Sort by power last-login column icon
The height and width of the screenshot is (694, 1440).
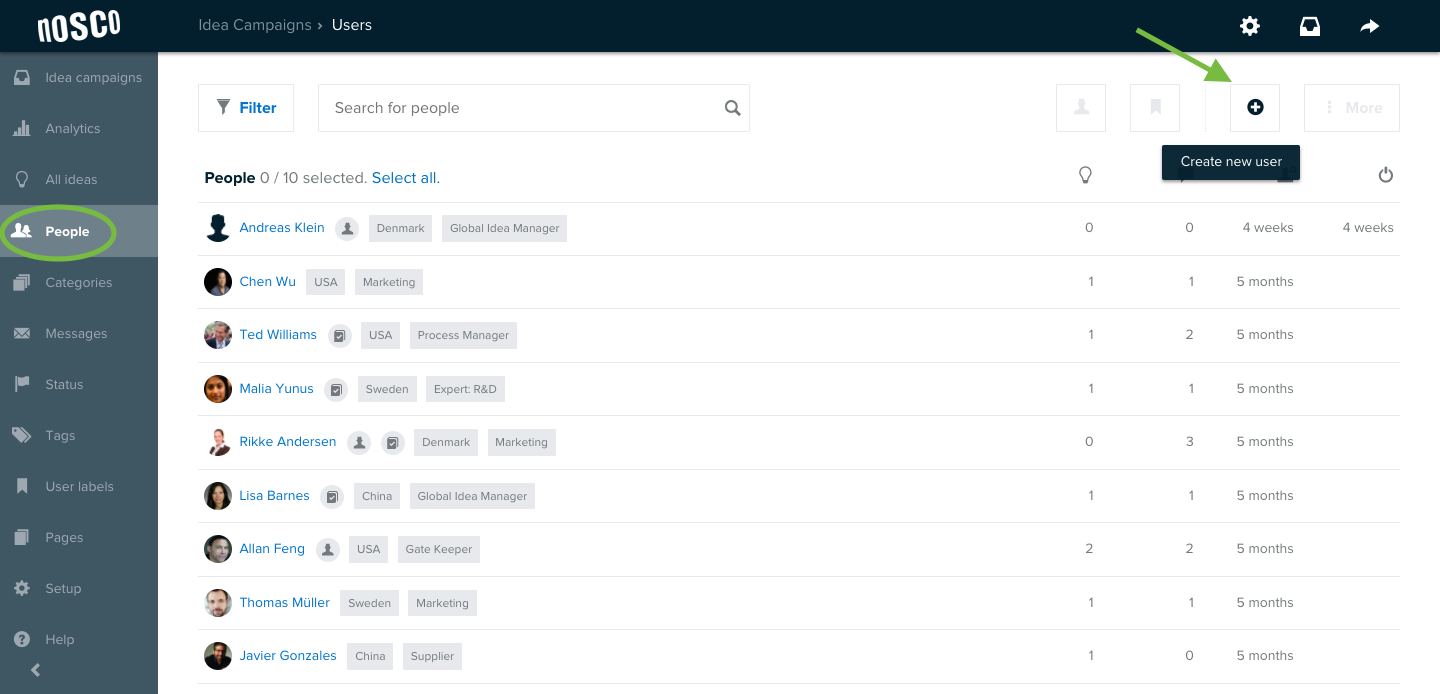click(1386, 175)
